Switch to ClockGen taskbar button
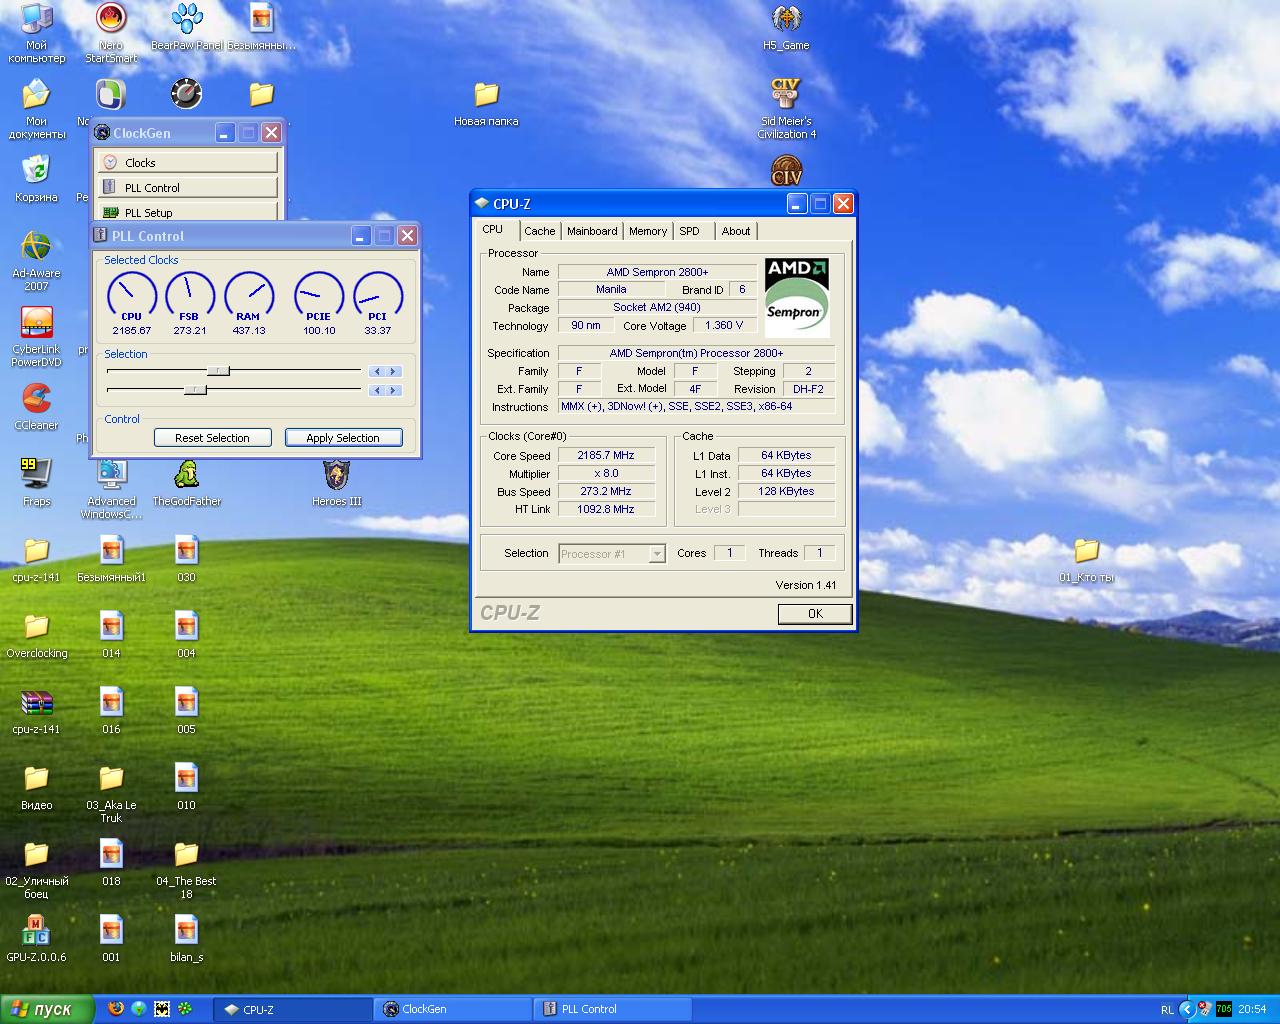The height and width of the screenshot is (1024, 1280). [x=453, y=1009]
